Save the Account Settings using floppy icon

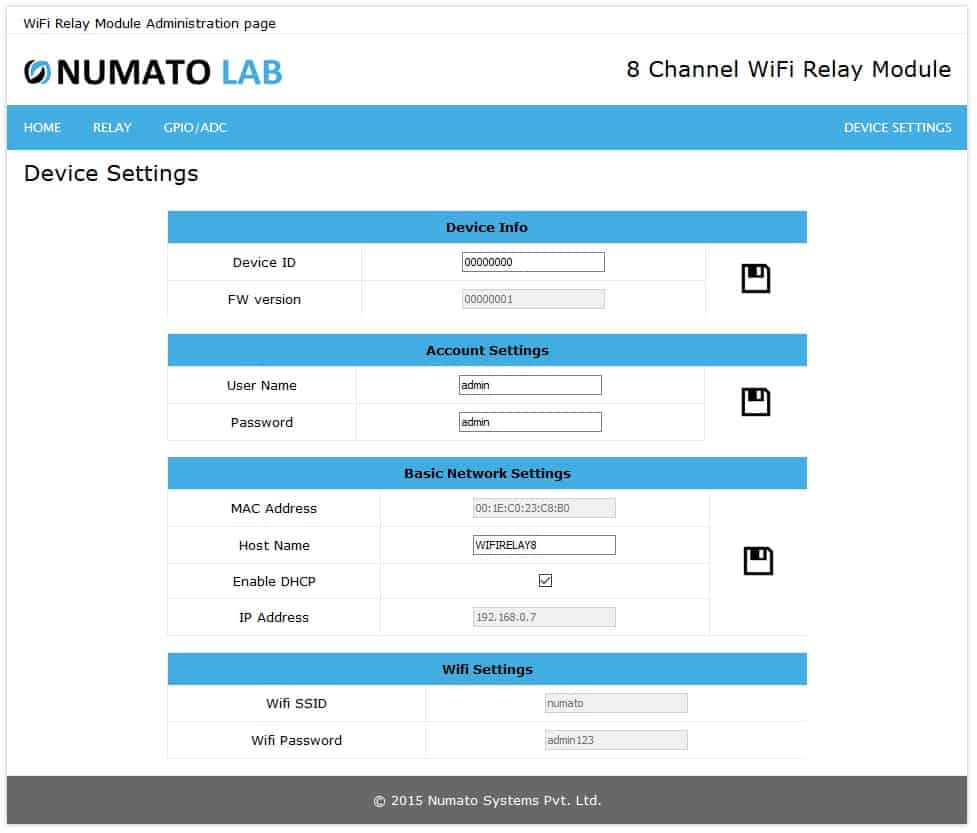pyautogui.click(x=755, y=402)
